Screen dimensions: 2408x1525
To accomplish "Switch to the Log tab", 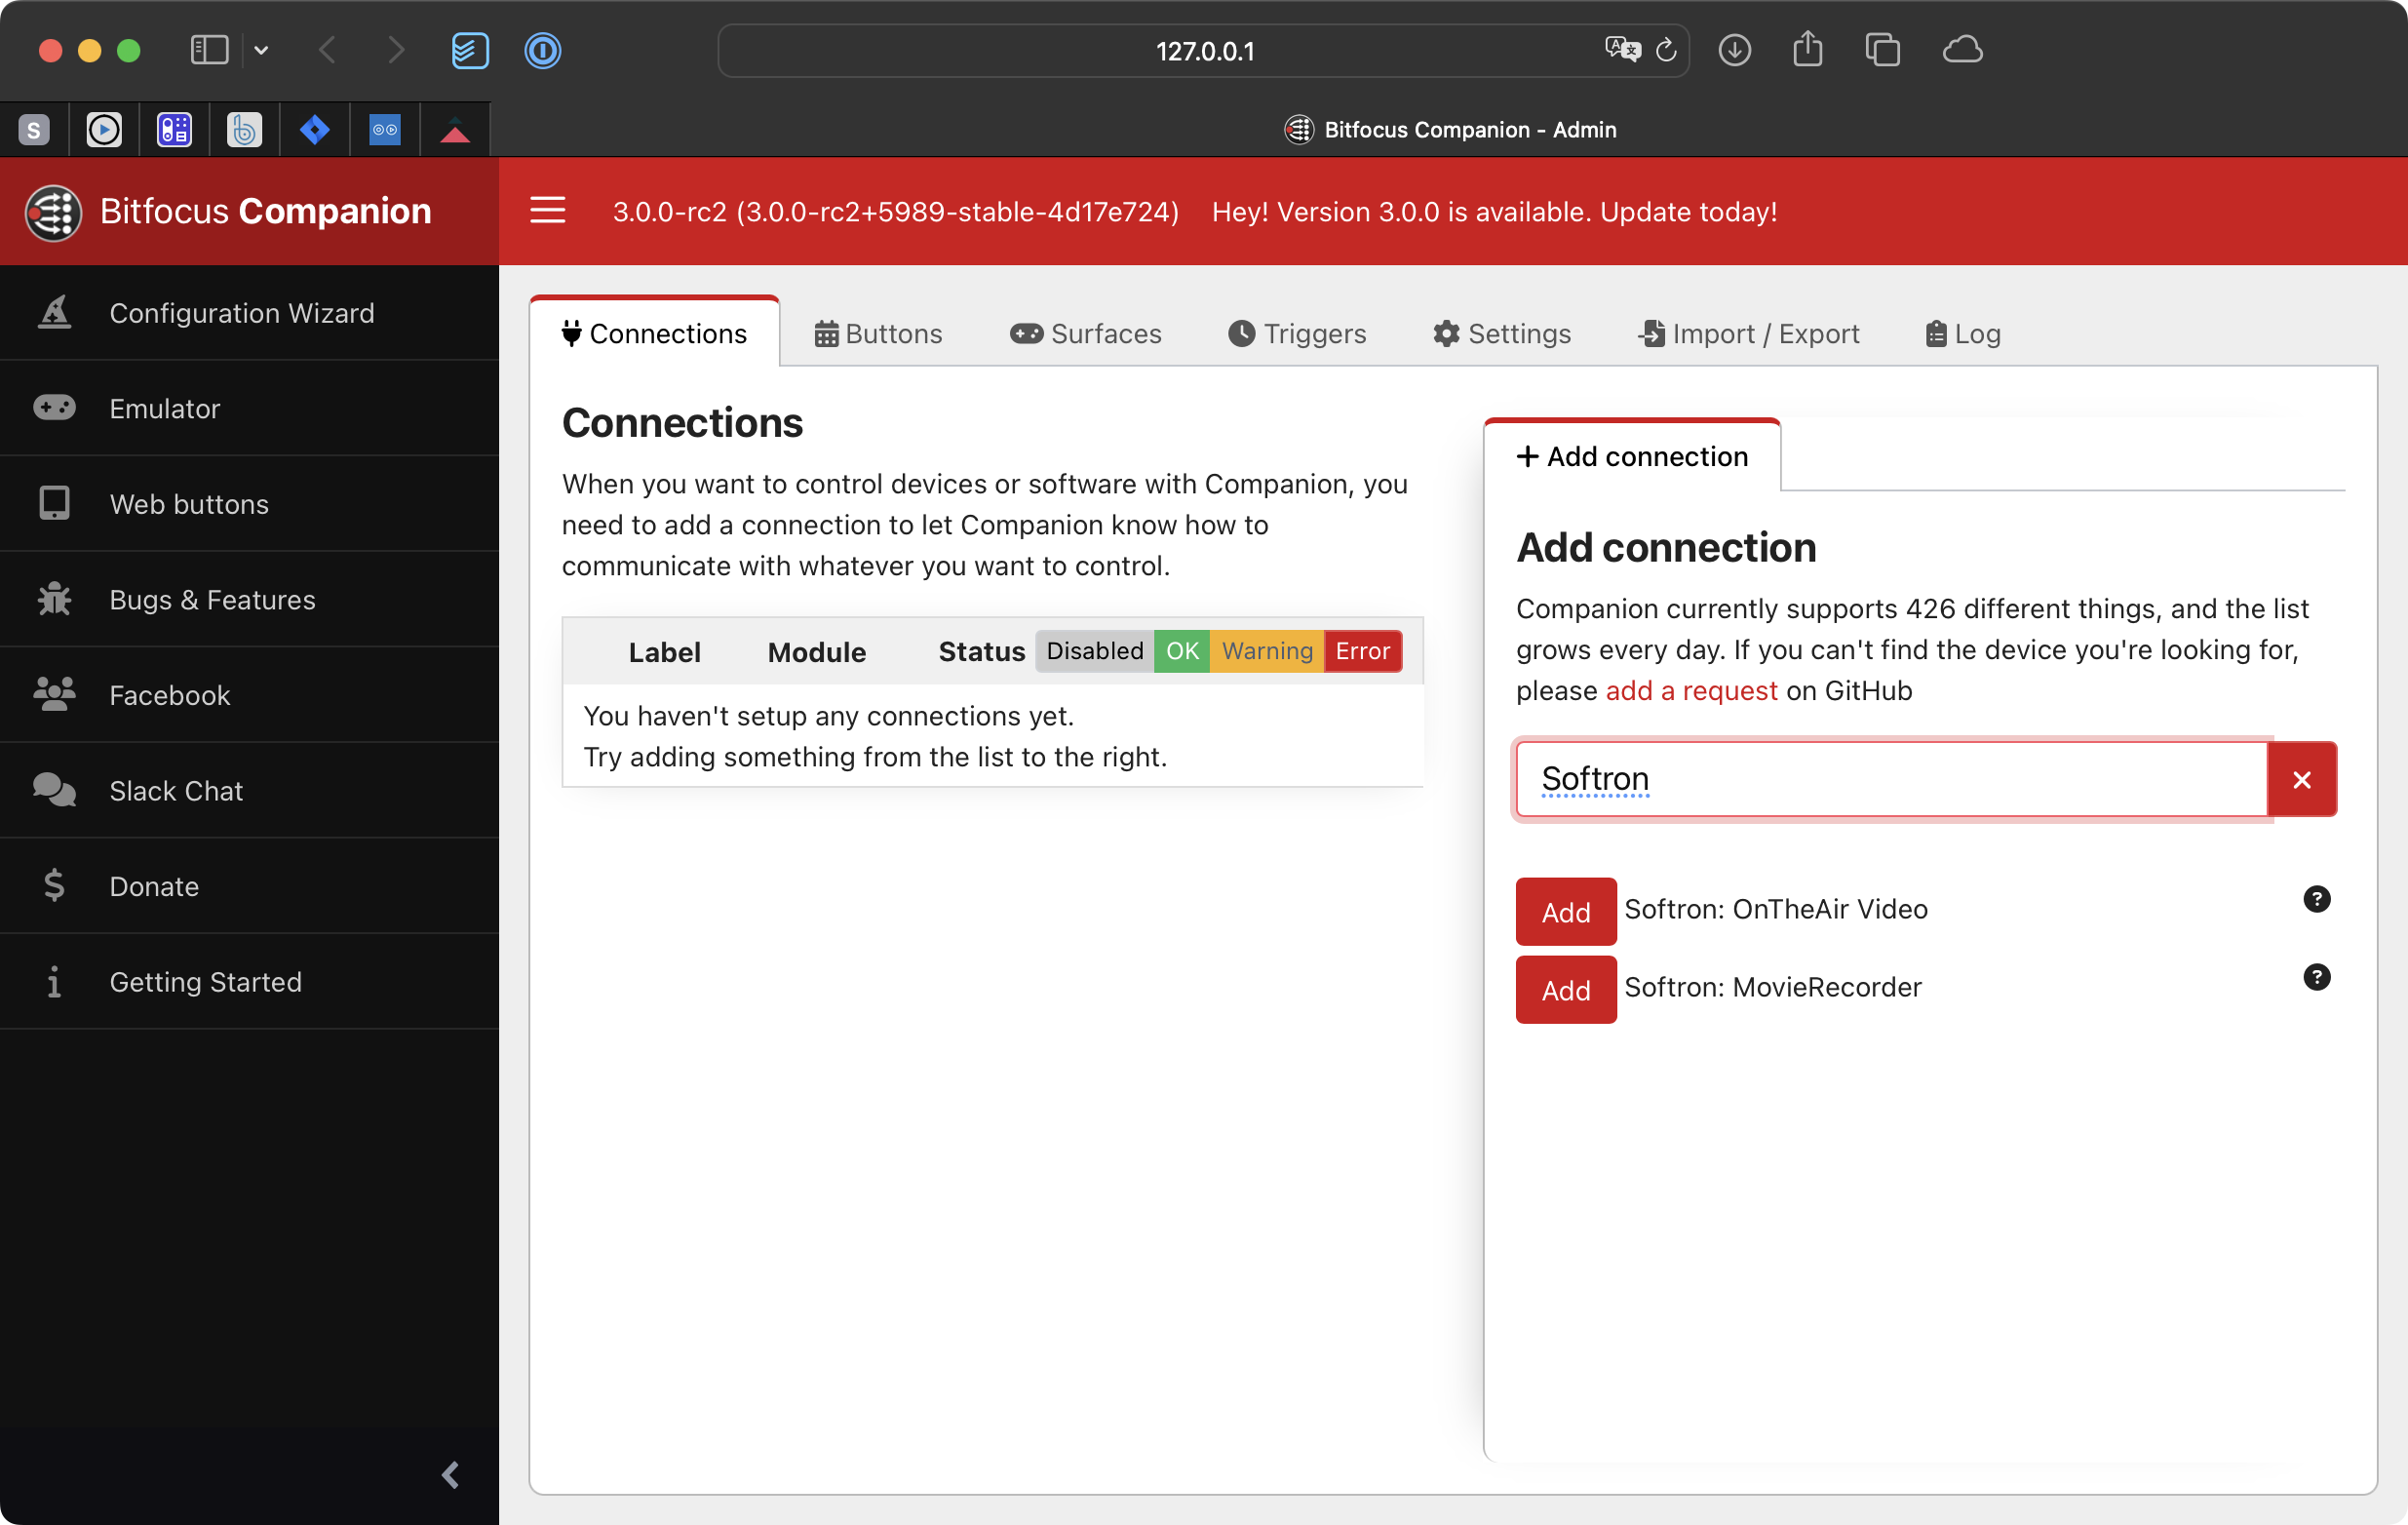I will (x=1962, y=333).
